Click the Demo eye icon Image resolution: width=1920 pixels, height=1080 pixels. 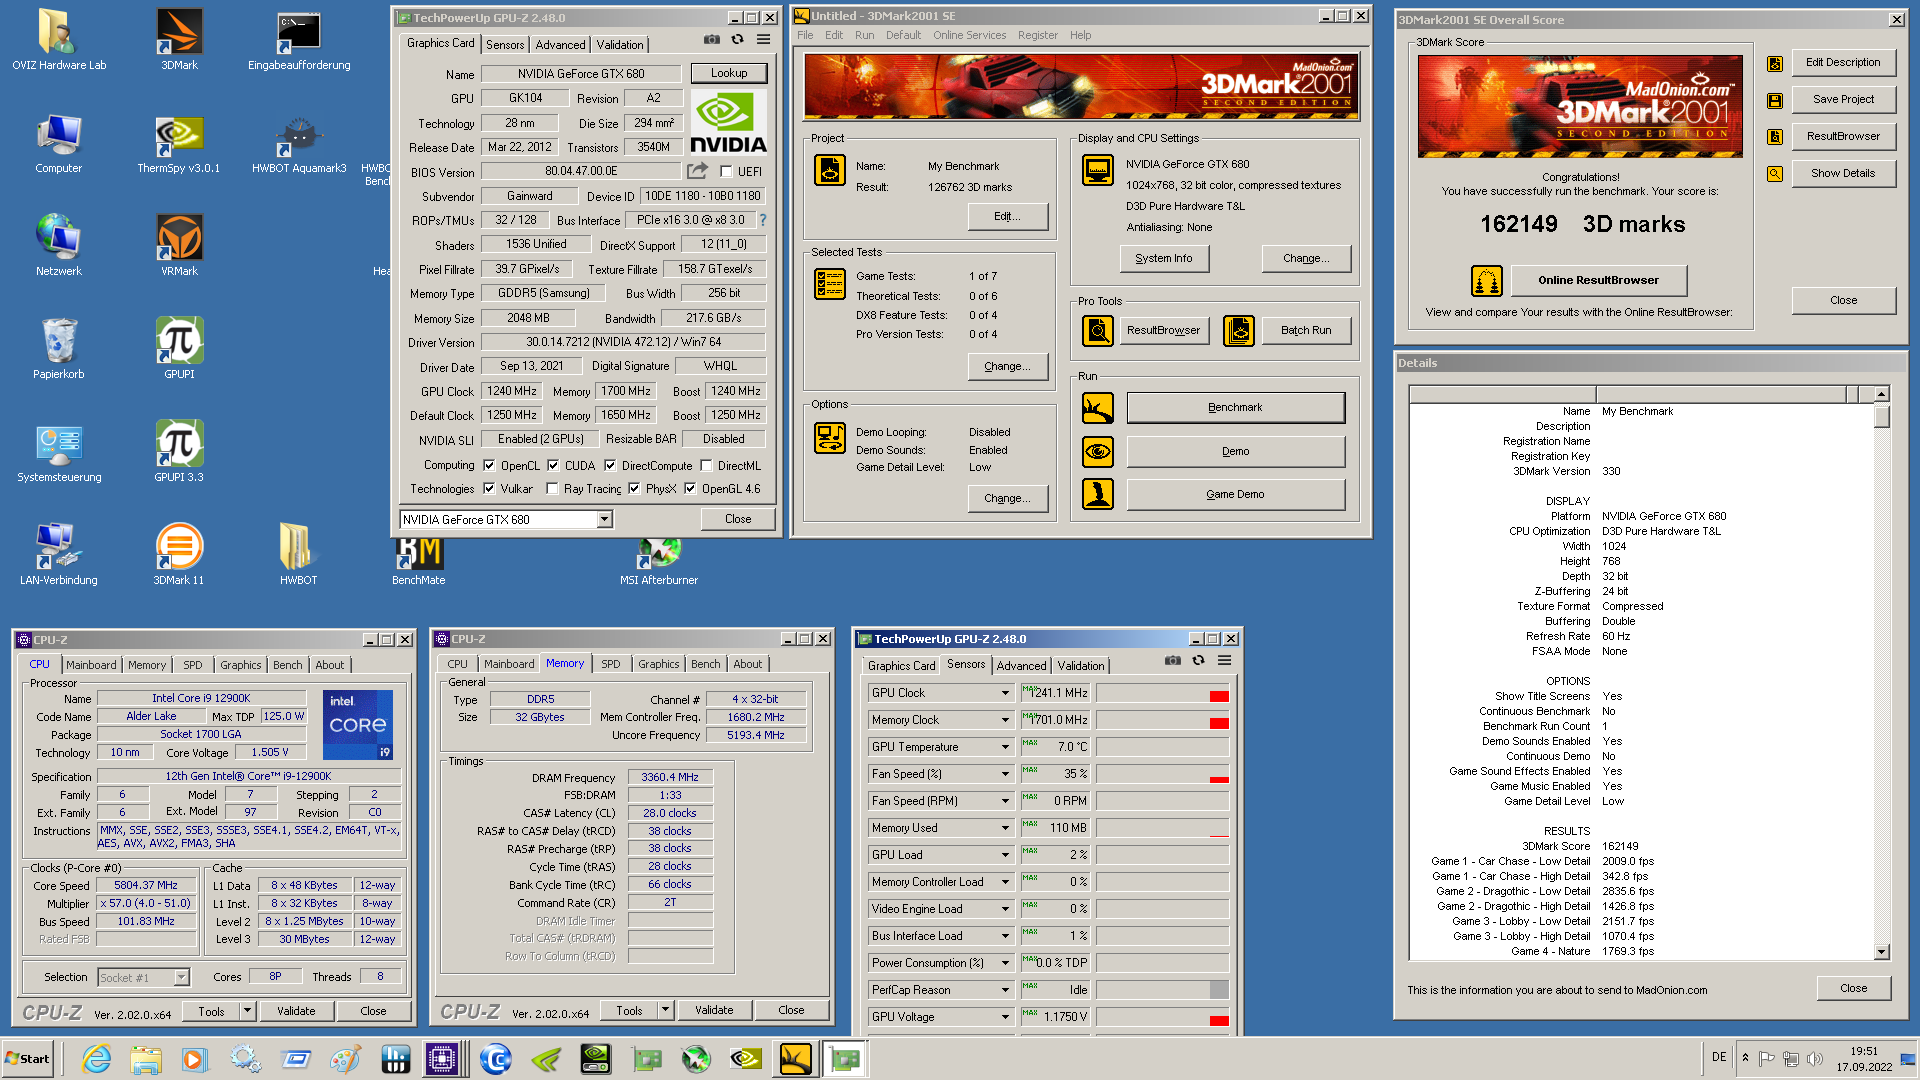click(1098, 451)
